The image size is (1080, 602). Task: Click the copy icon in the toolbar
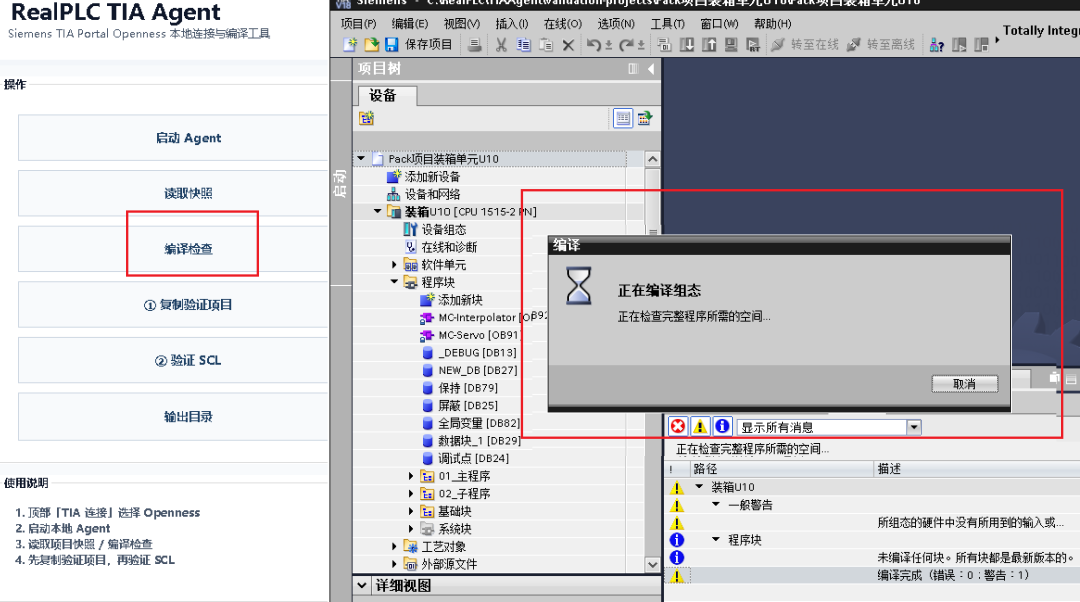(x=523, y=45)
